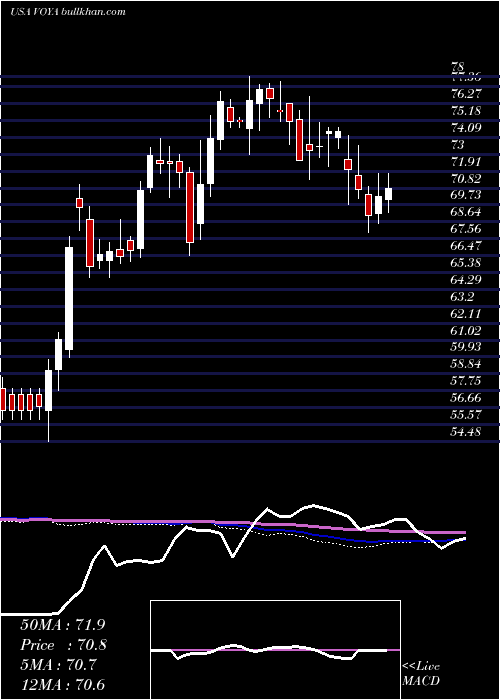500x700 pixels.
Task: Click the USA VOYA bullkhan.com title text
Action: pos(67,12)
